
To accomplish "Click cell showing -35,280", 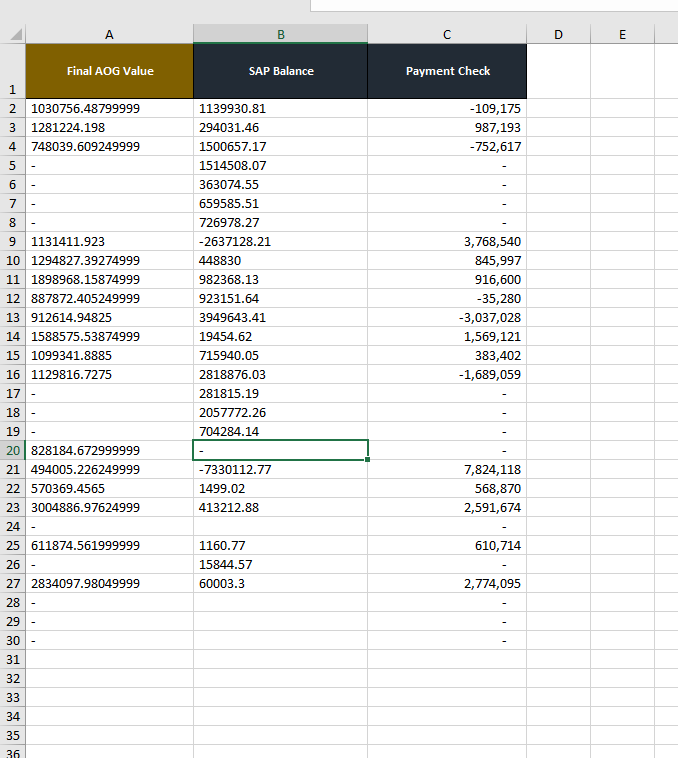I will click(x=447, y=298).
